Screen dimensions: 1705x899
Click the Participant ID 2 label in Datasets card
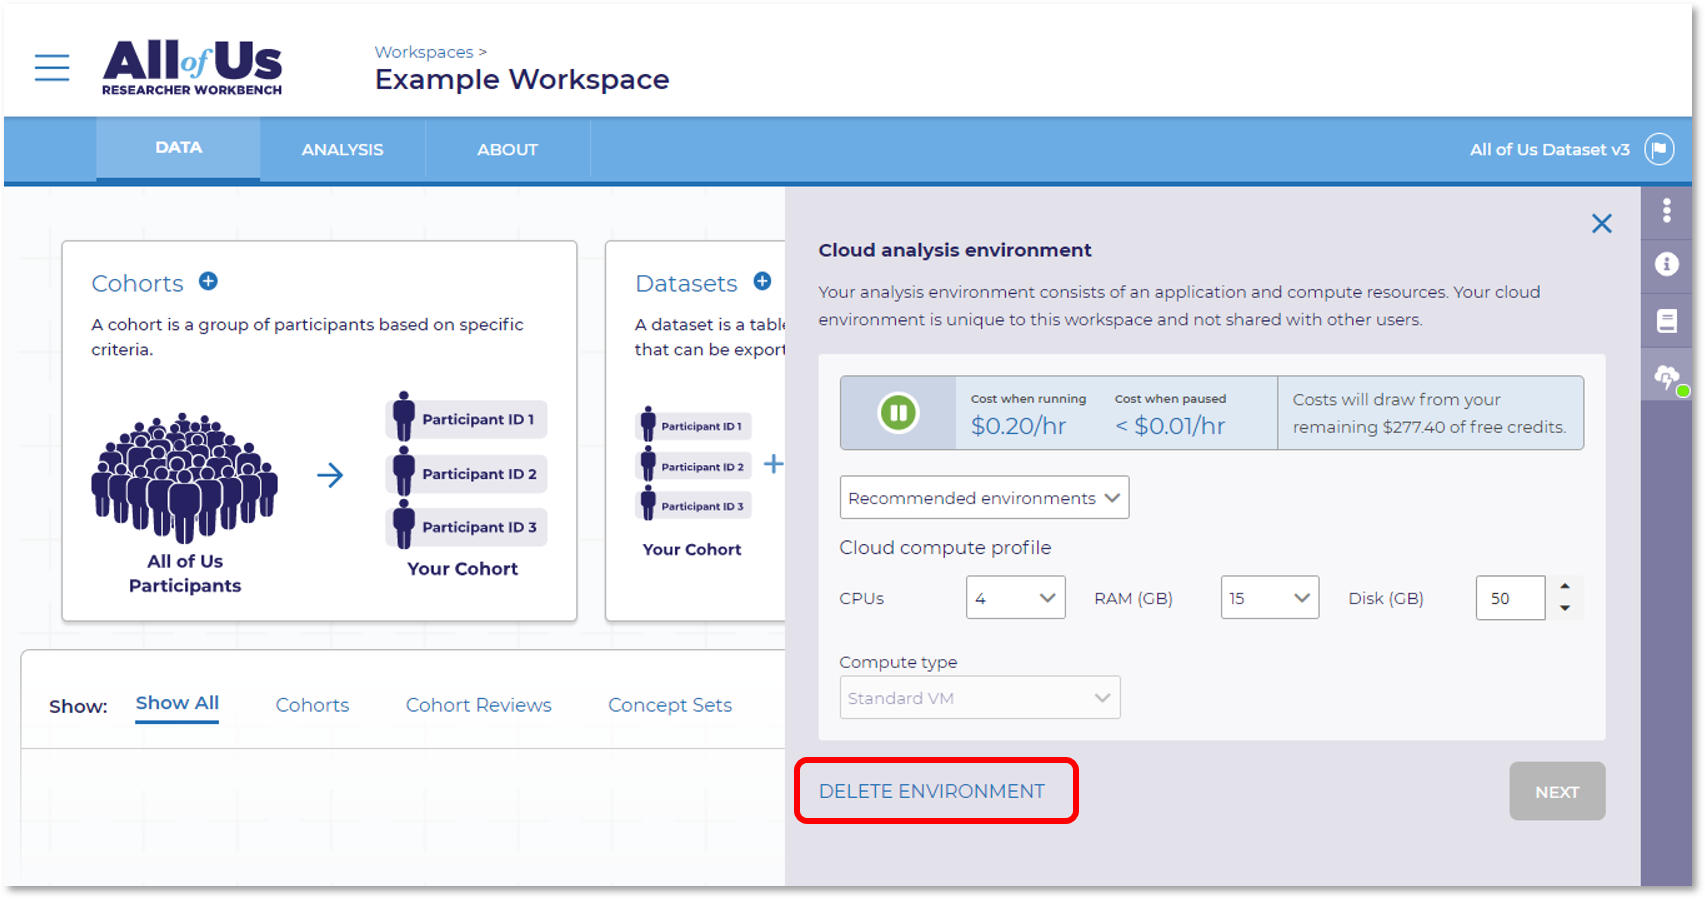[x=702, y=467]
